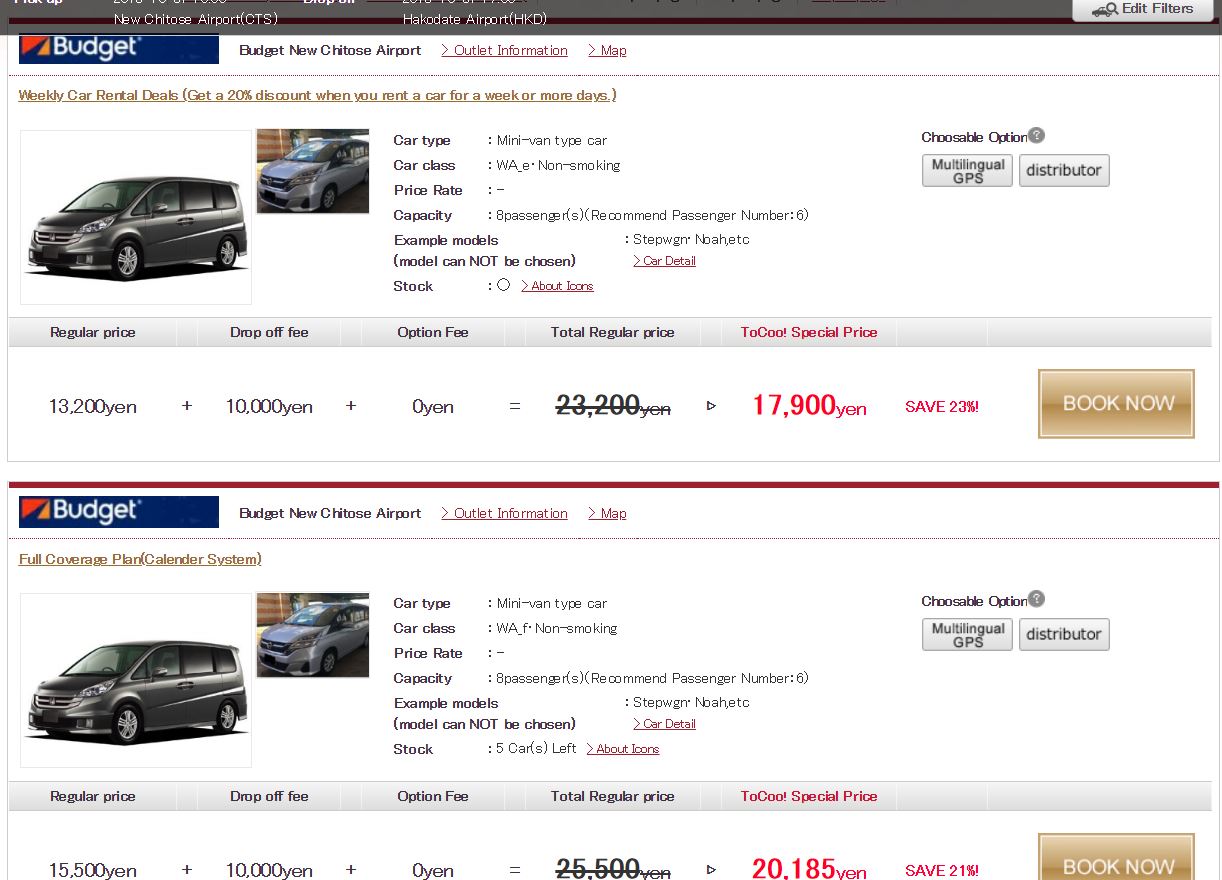Open Full Coverage Plan(Calender System) link
This screenshot has height=880, width=1222.
140,559
